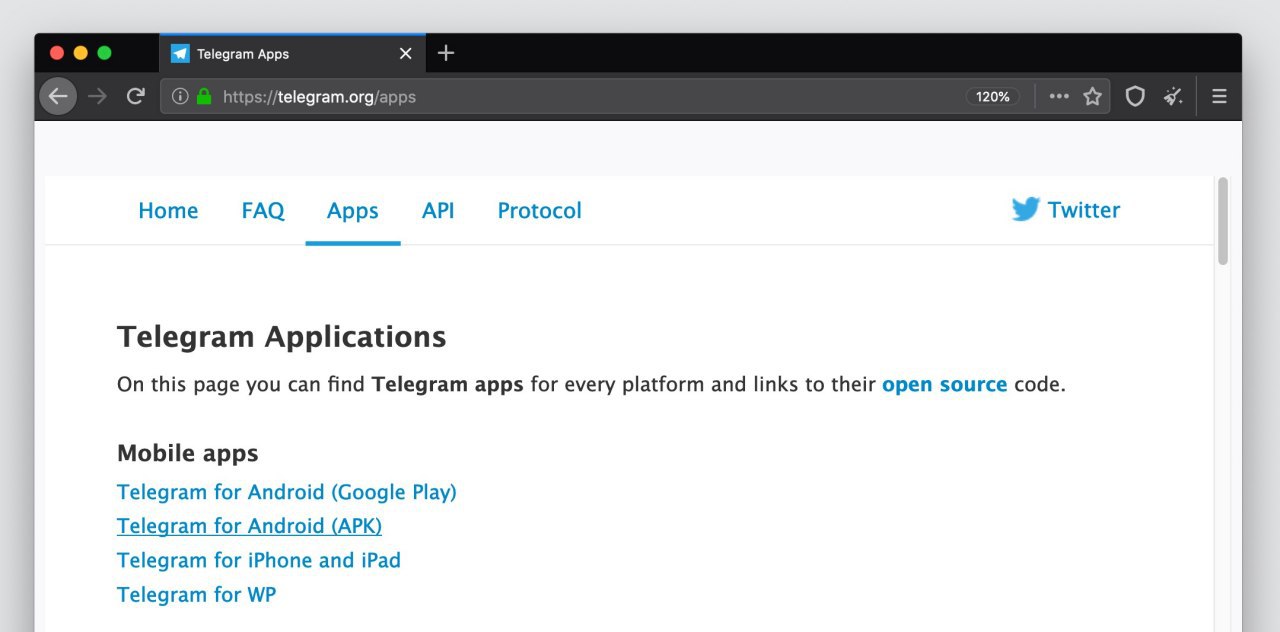
Task: Open Telegram for iPhone and iPad link
Action: click(259, 560)
